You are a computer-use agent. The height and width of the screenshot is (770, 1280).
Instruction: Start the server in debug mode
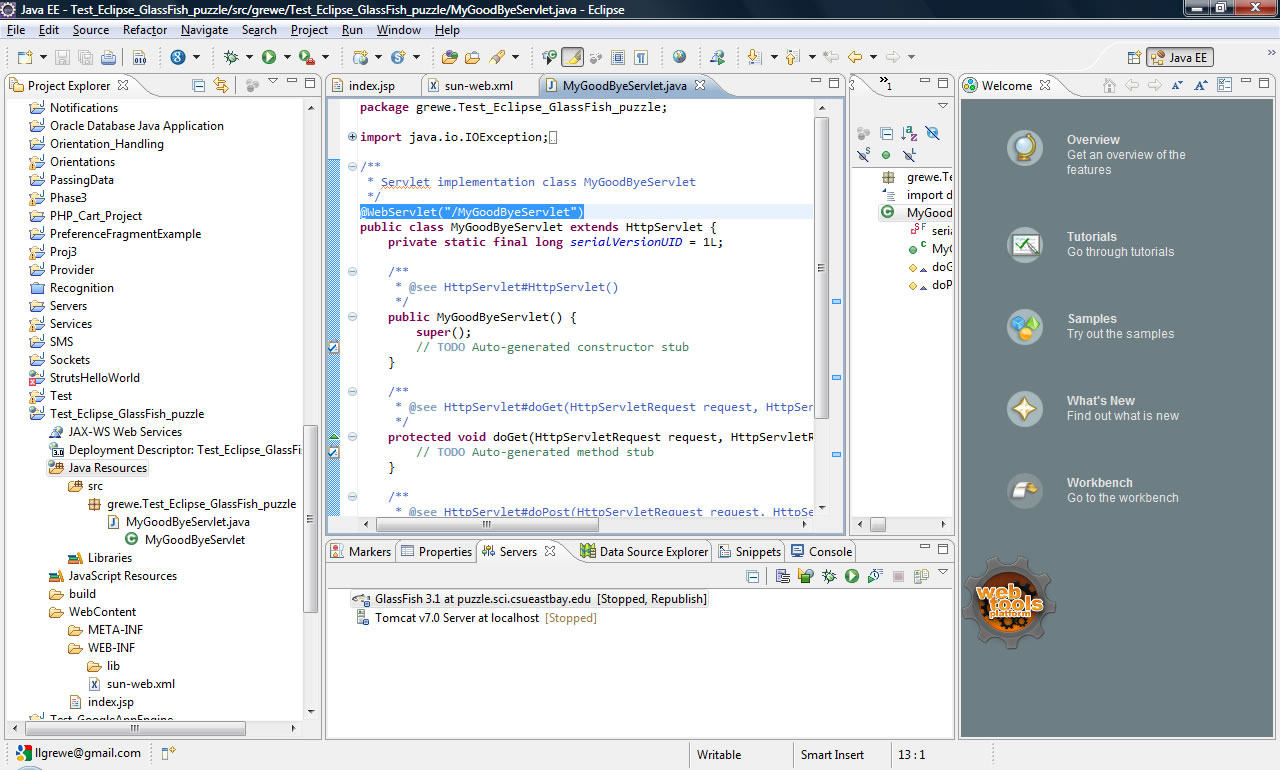(828, 575)
